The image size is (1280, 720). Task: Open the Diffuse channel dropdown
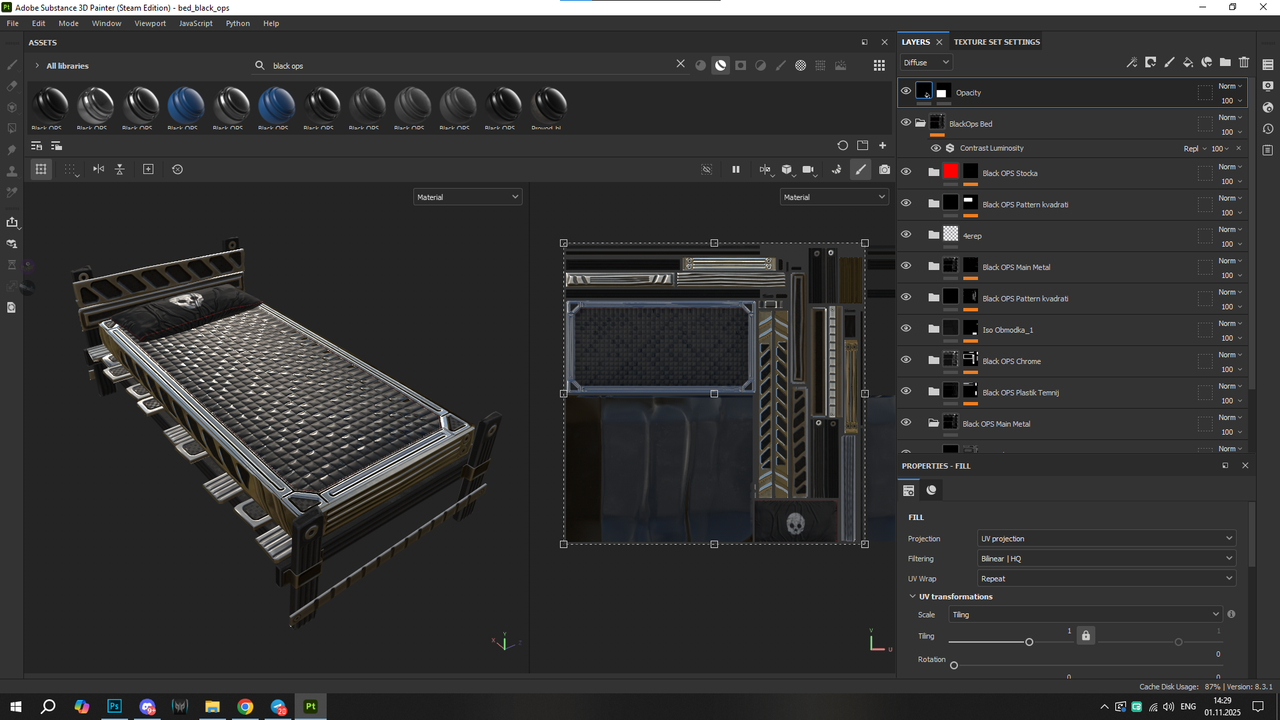click(926, 62)
